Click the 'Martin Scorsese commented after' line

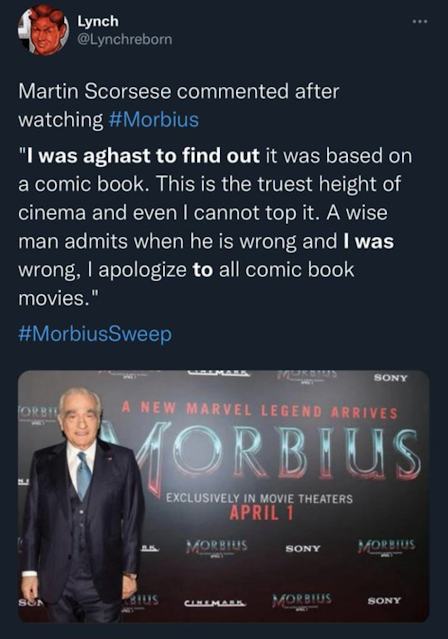[x=179, y=91]
